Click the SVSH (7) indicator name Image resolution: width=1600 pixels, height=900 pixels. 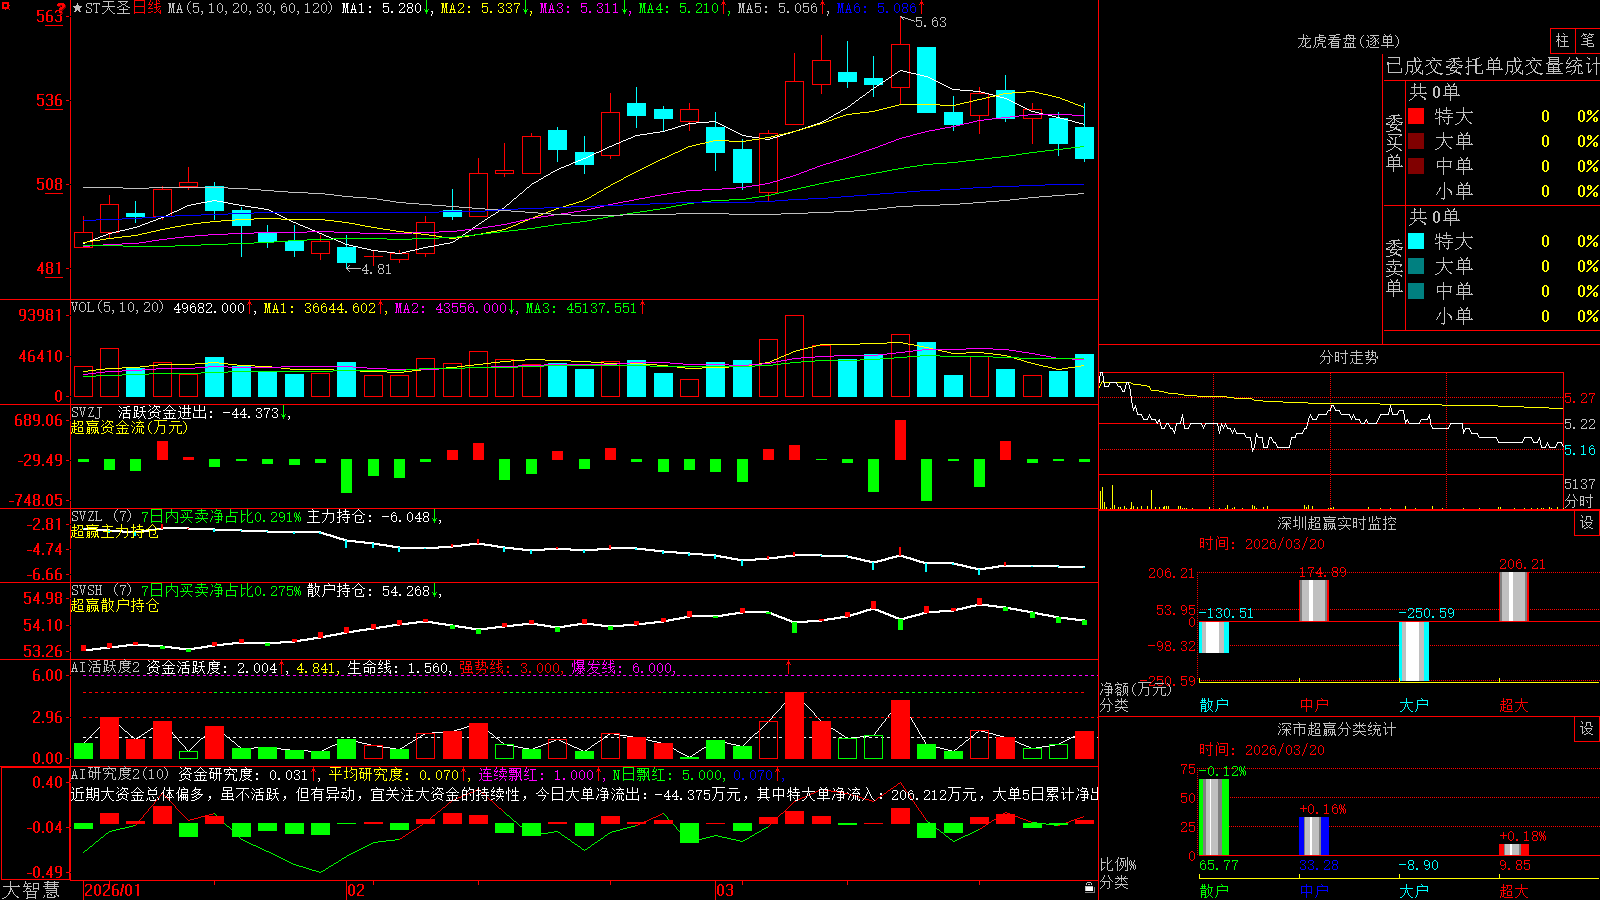coord(101,591)
